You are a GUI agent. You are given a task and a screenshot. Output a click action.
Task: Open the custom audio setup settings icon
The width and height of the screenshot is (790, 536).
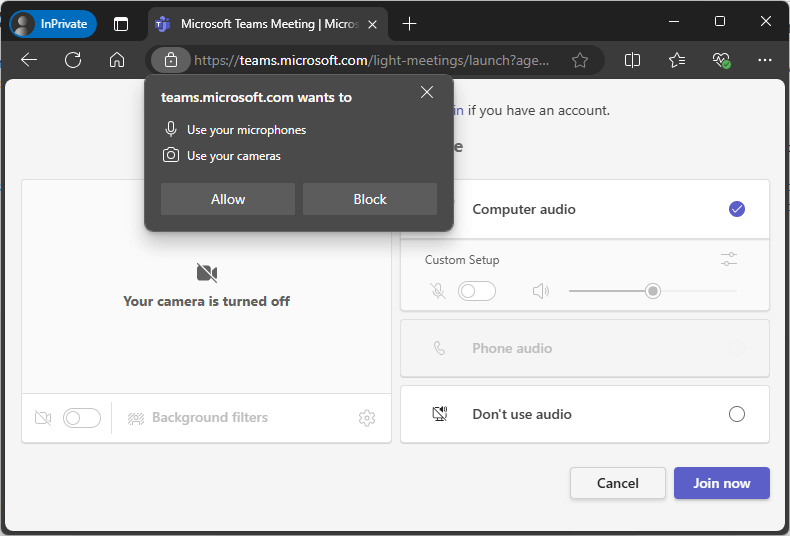[x=729, y=259]
